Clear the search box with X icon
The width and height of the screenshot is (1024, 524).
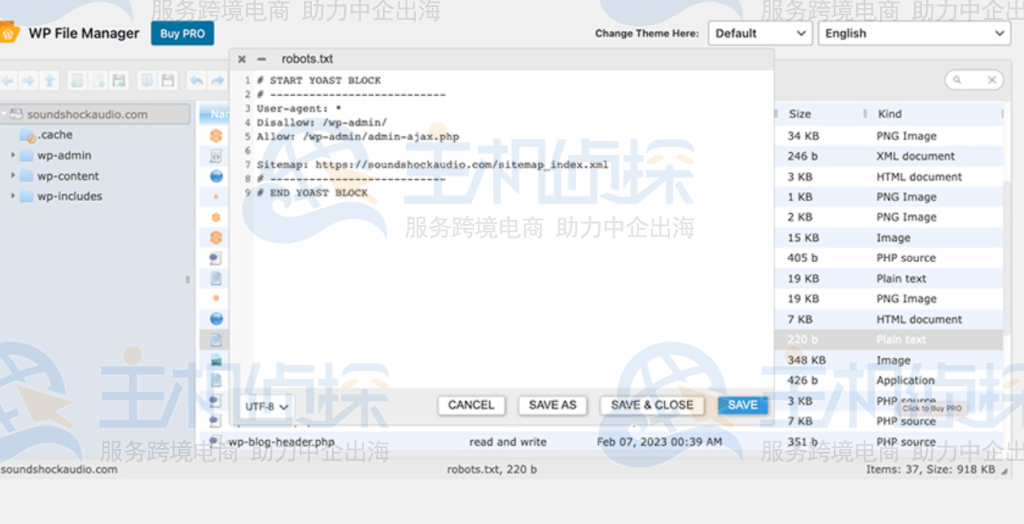click(x=992, y=80)
